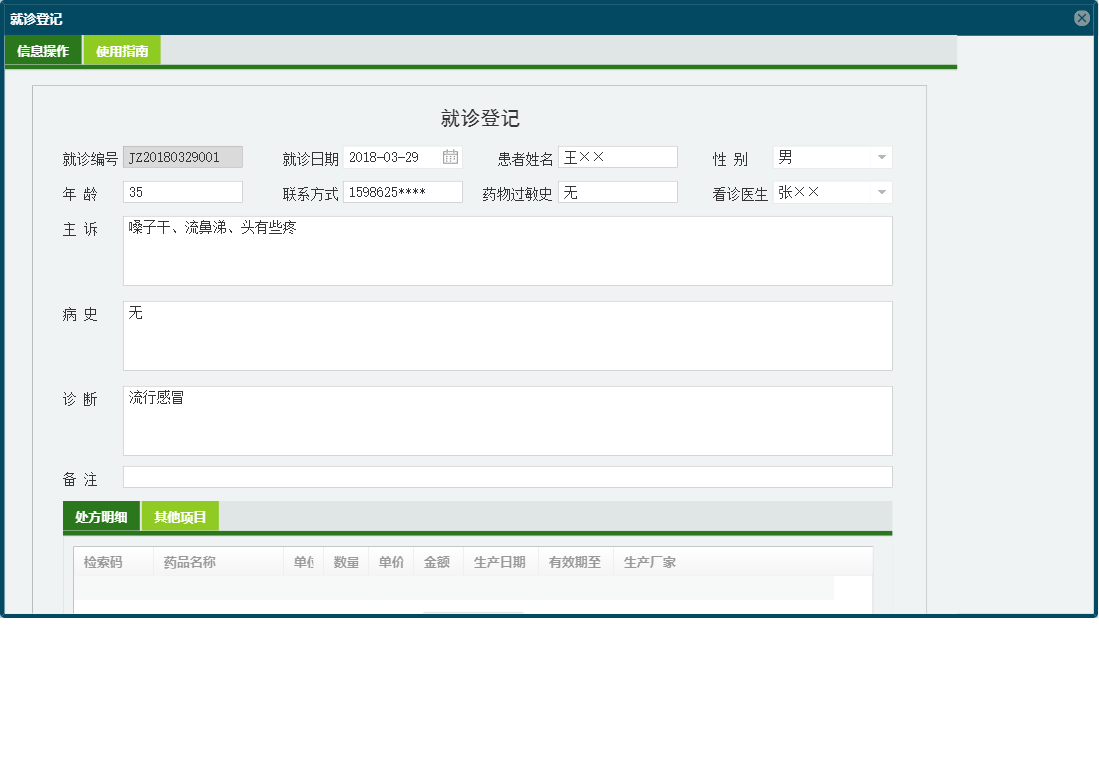Viewport: 1099px width, 762px height.
Task: Click the 信息操作 toolbar item
Action: [42, 49]
